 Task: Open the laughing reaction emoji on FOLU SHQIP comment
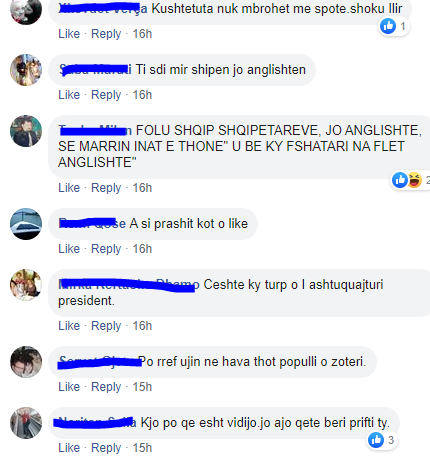tap(414, 180)
